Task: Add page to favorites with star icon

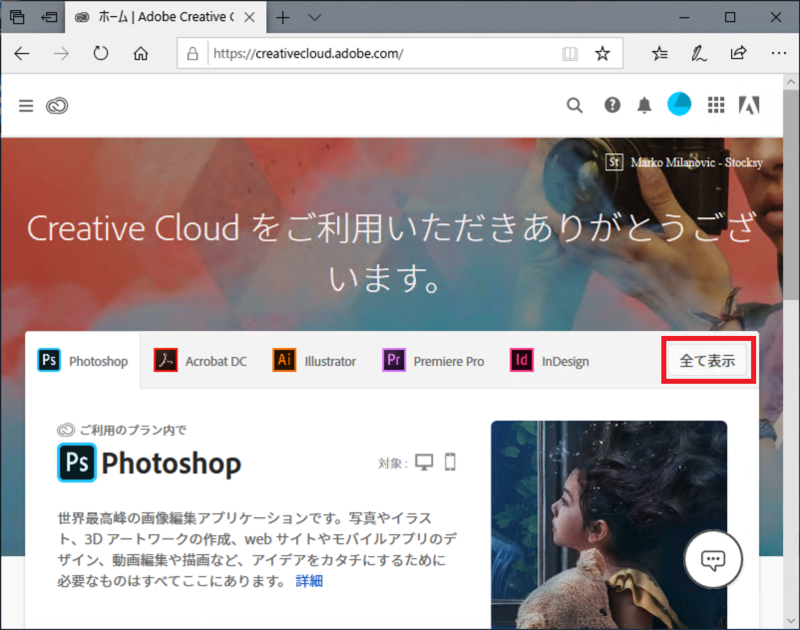Action: pyautogui.click(x=601, y=53)
